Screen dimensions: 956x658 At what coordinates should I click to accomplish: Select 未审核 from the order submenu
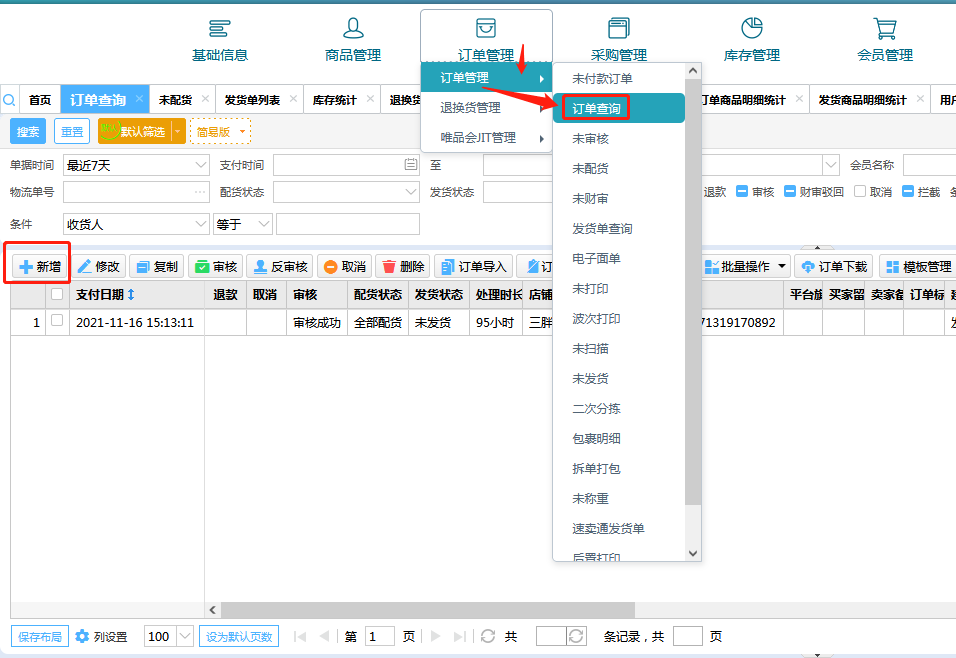tap(590, 139)
